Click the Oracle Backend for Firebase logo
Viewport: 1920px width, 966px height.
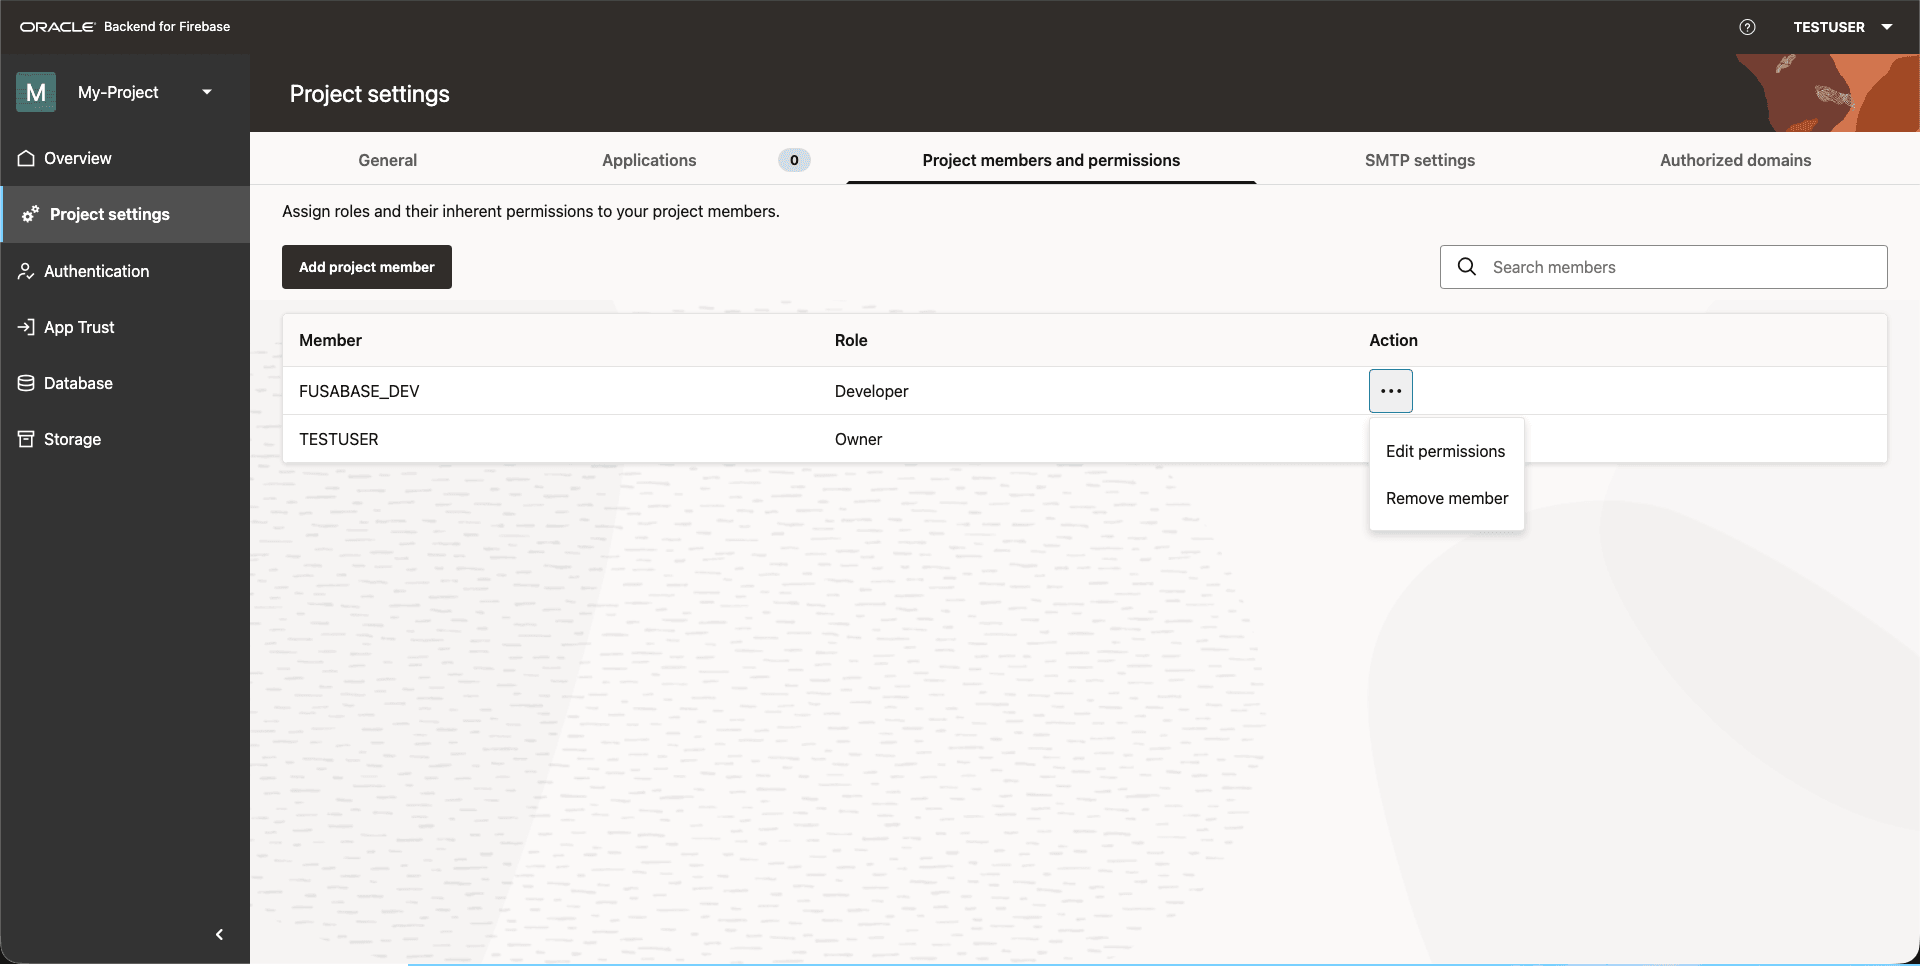click(125, 27)
